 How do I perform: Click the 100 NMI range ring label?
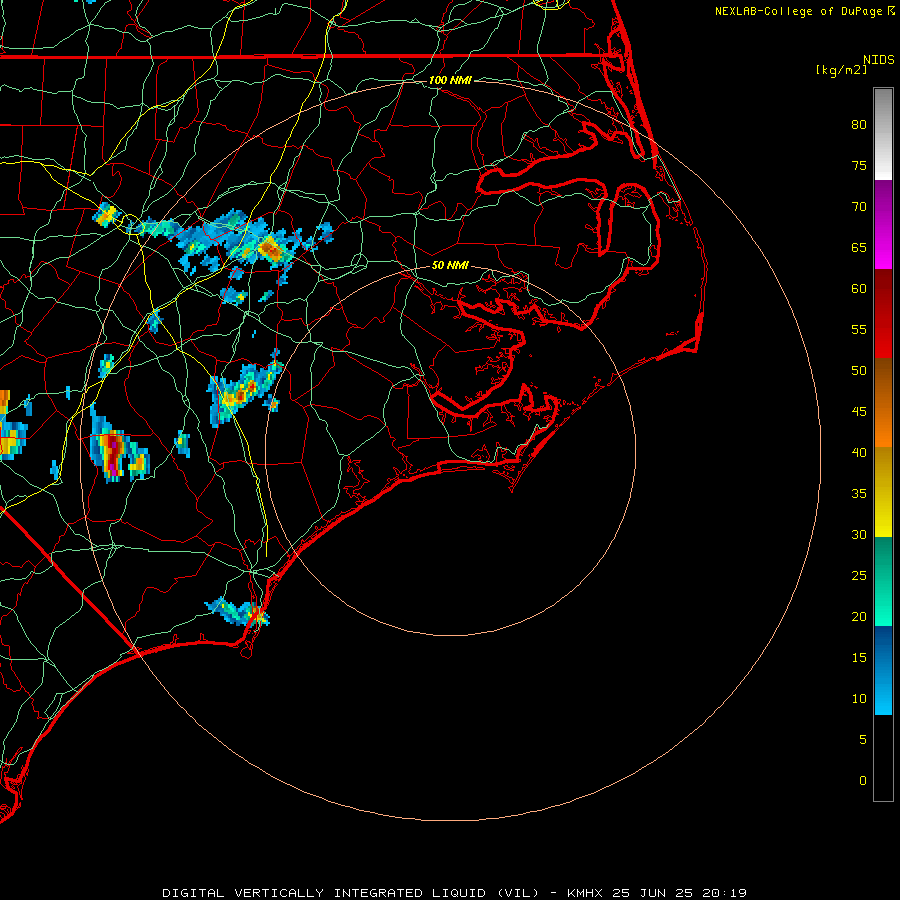click(450, 80)
